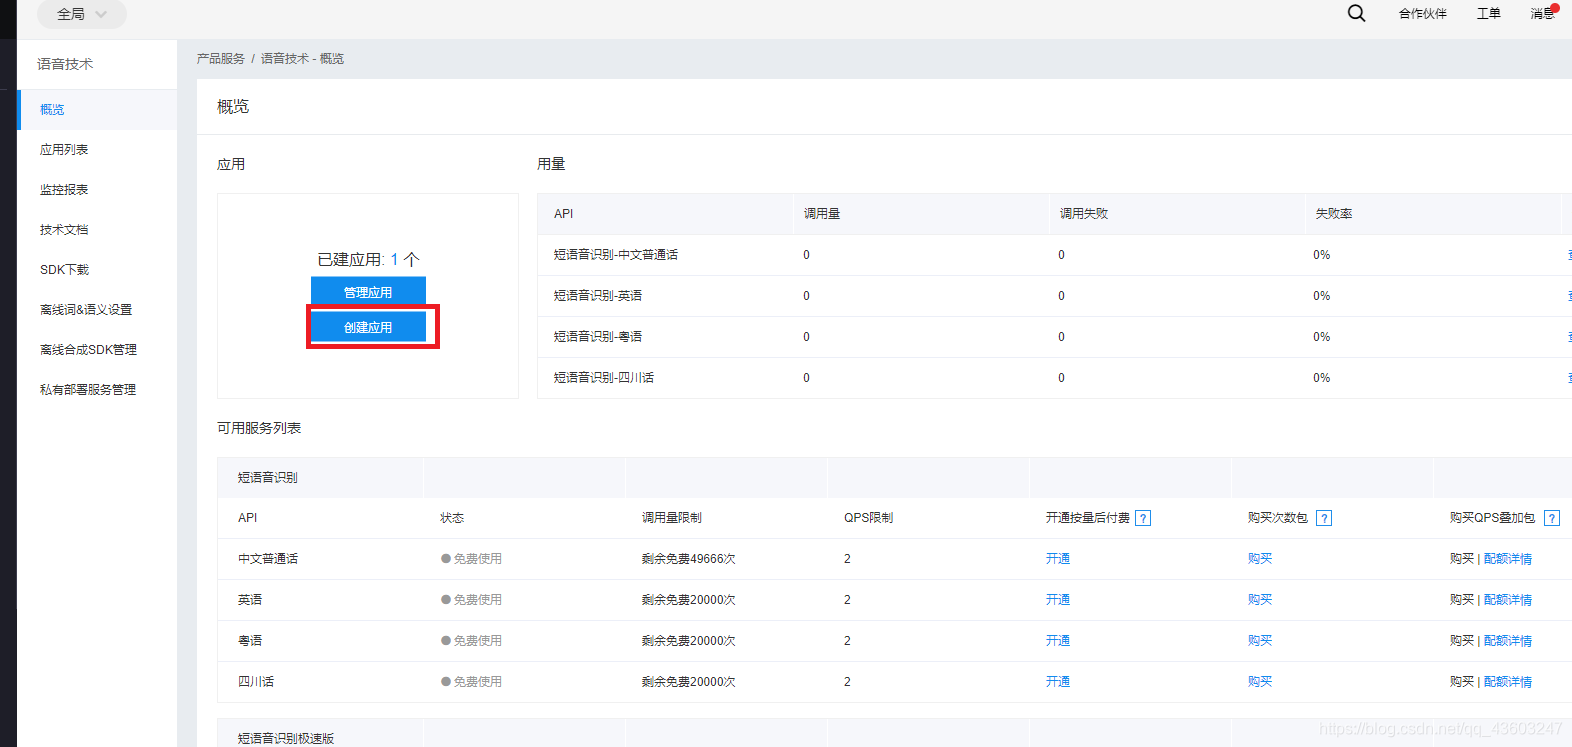Open 配额详情 for 粤语 row

click(x=1508, y=641)
